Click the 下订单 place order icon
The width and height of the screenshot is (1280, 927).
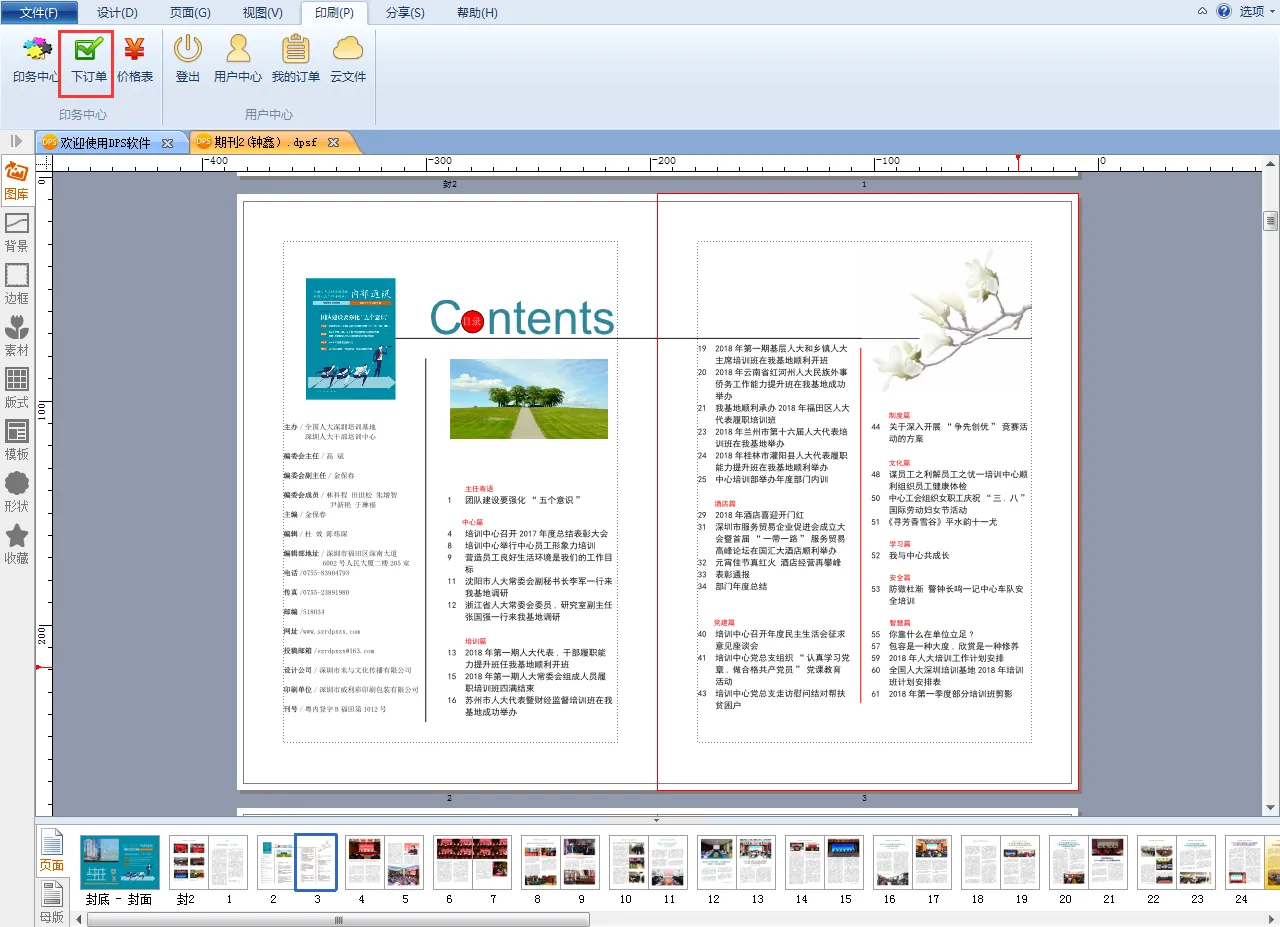88,59
